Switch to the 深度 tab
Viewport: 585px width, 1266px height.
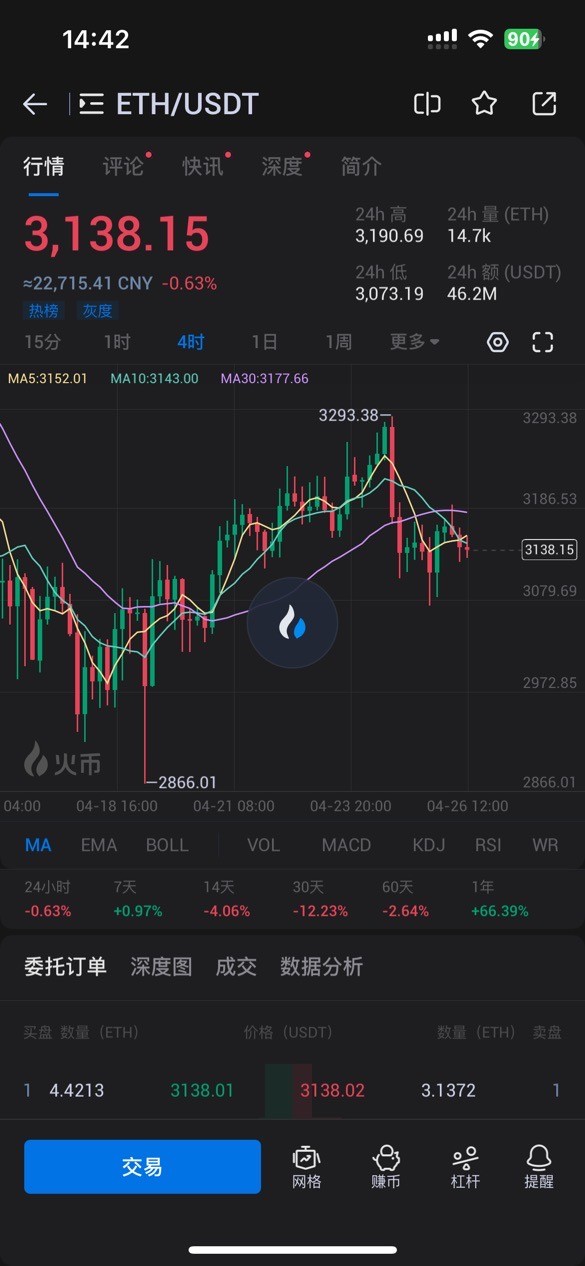pyautogui.click(x=282, y=166)
